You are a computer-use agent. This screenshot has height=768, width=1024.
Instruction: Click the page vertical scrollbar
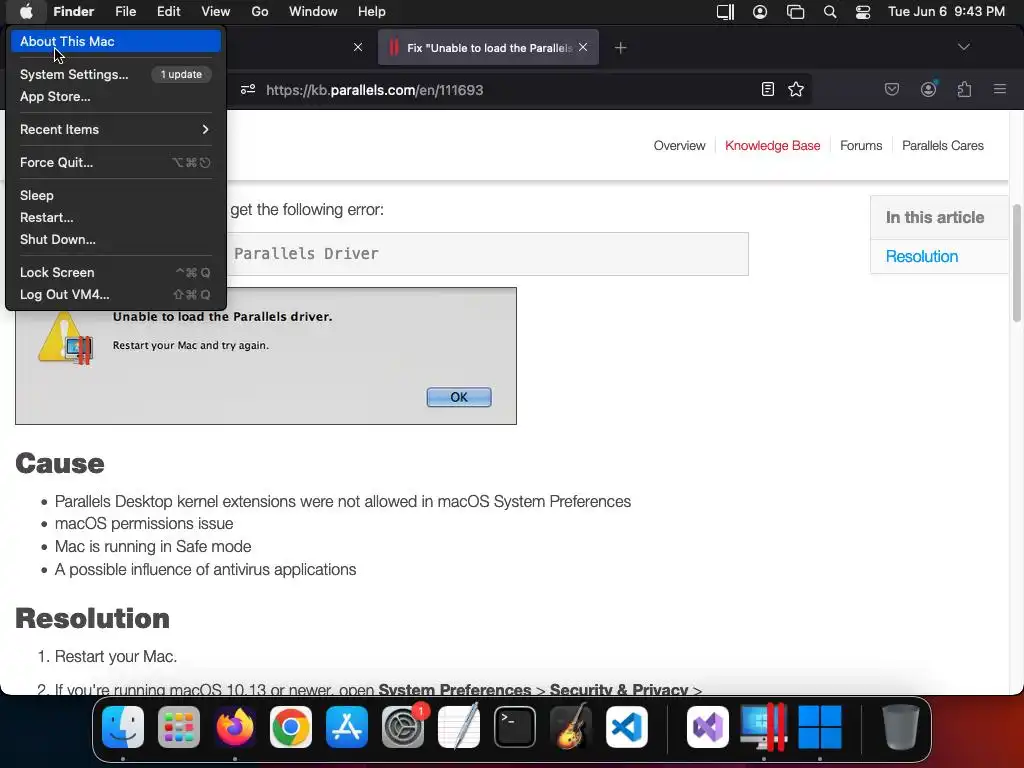pyautogui.click(x=1016, y=263)
